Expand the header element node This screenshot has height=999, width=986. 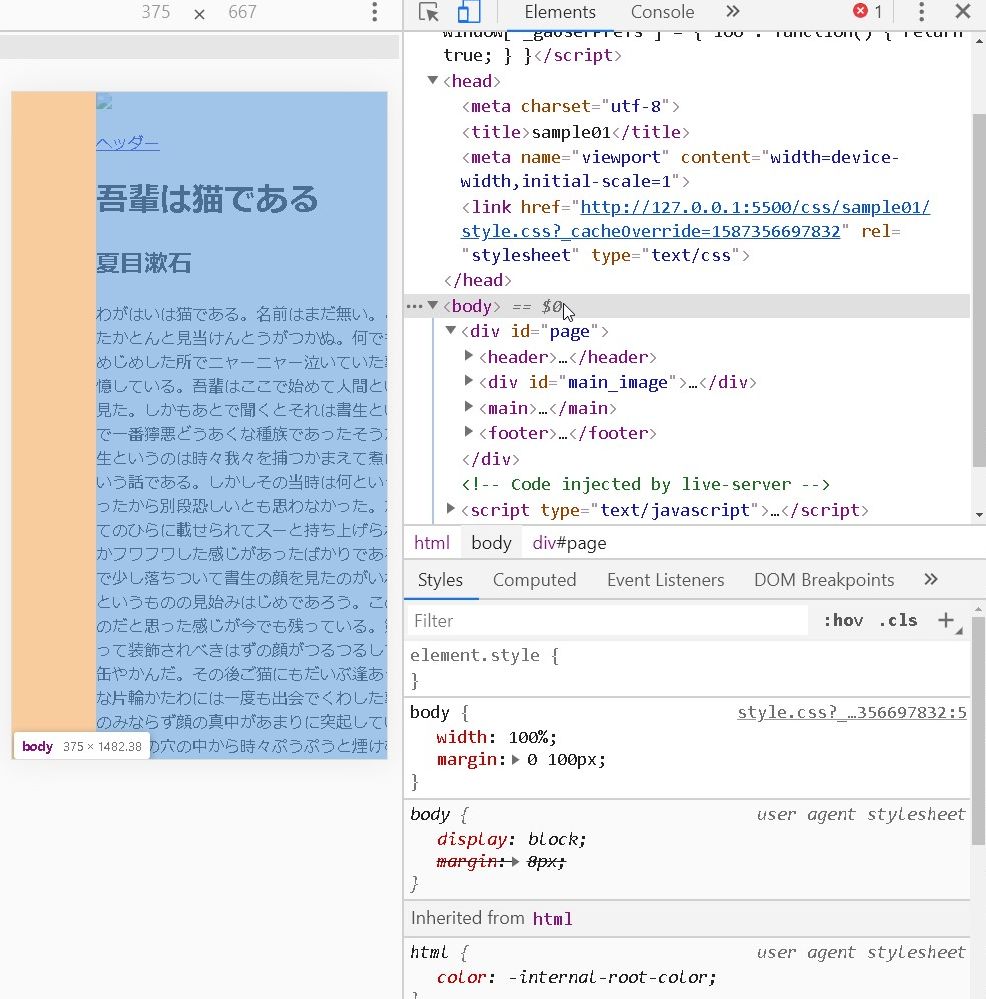(x=469, y=357)
